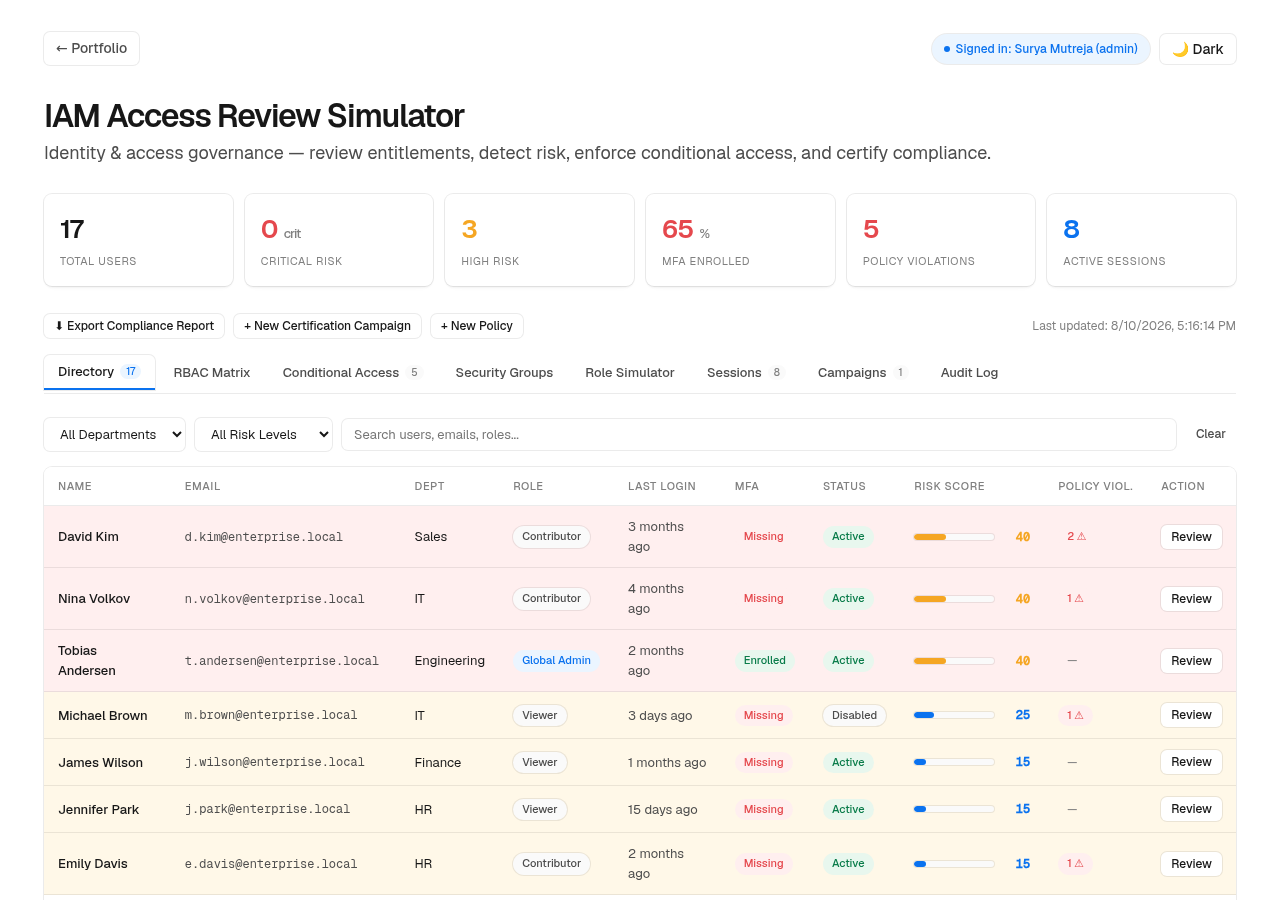Click email d.kim@enterprise.local
The image size is (1280, 900).
[264, 537]
